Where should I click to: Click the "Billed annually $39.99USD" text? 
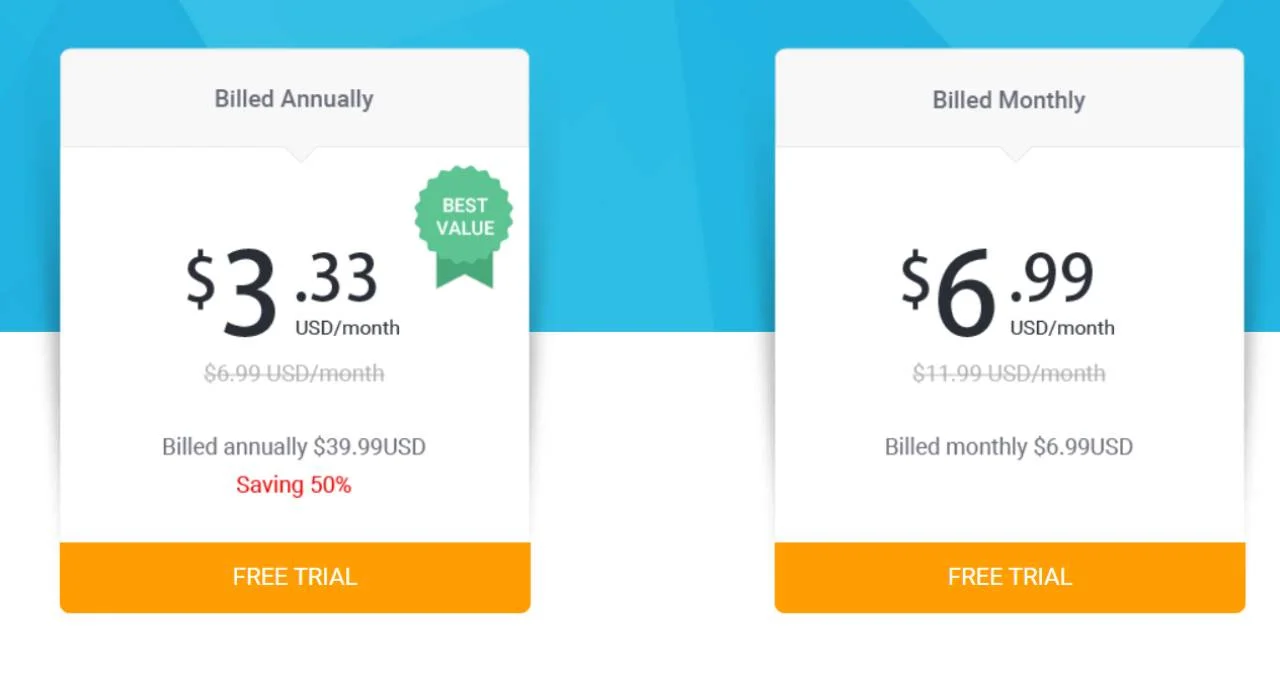[294, 447]
